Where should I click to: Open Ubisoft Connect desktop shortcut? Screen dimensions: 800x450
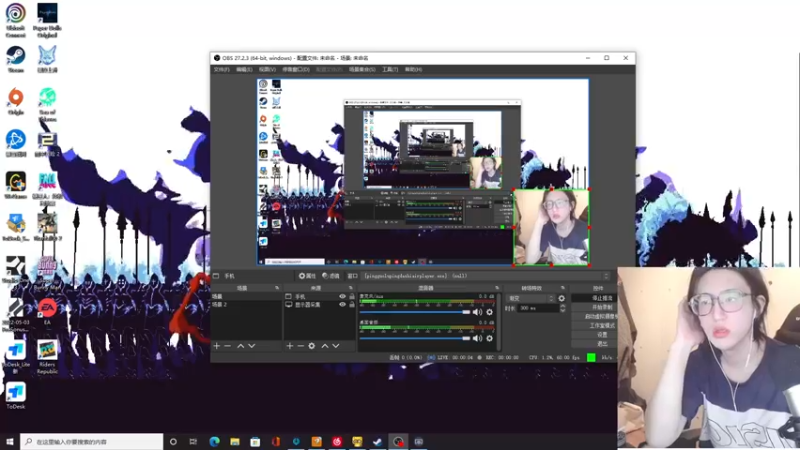[x=16, y=20]
